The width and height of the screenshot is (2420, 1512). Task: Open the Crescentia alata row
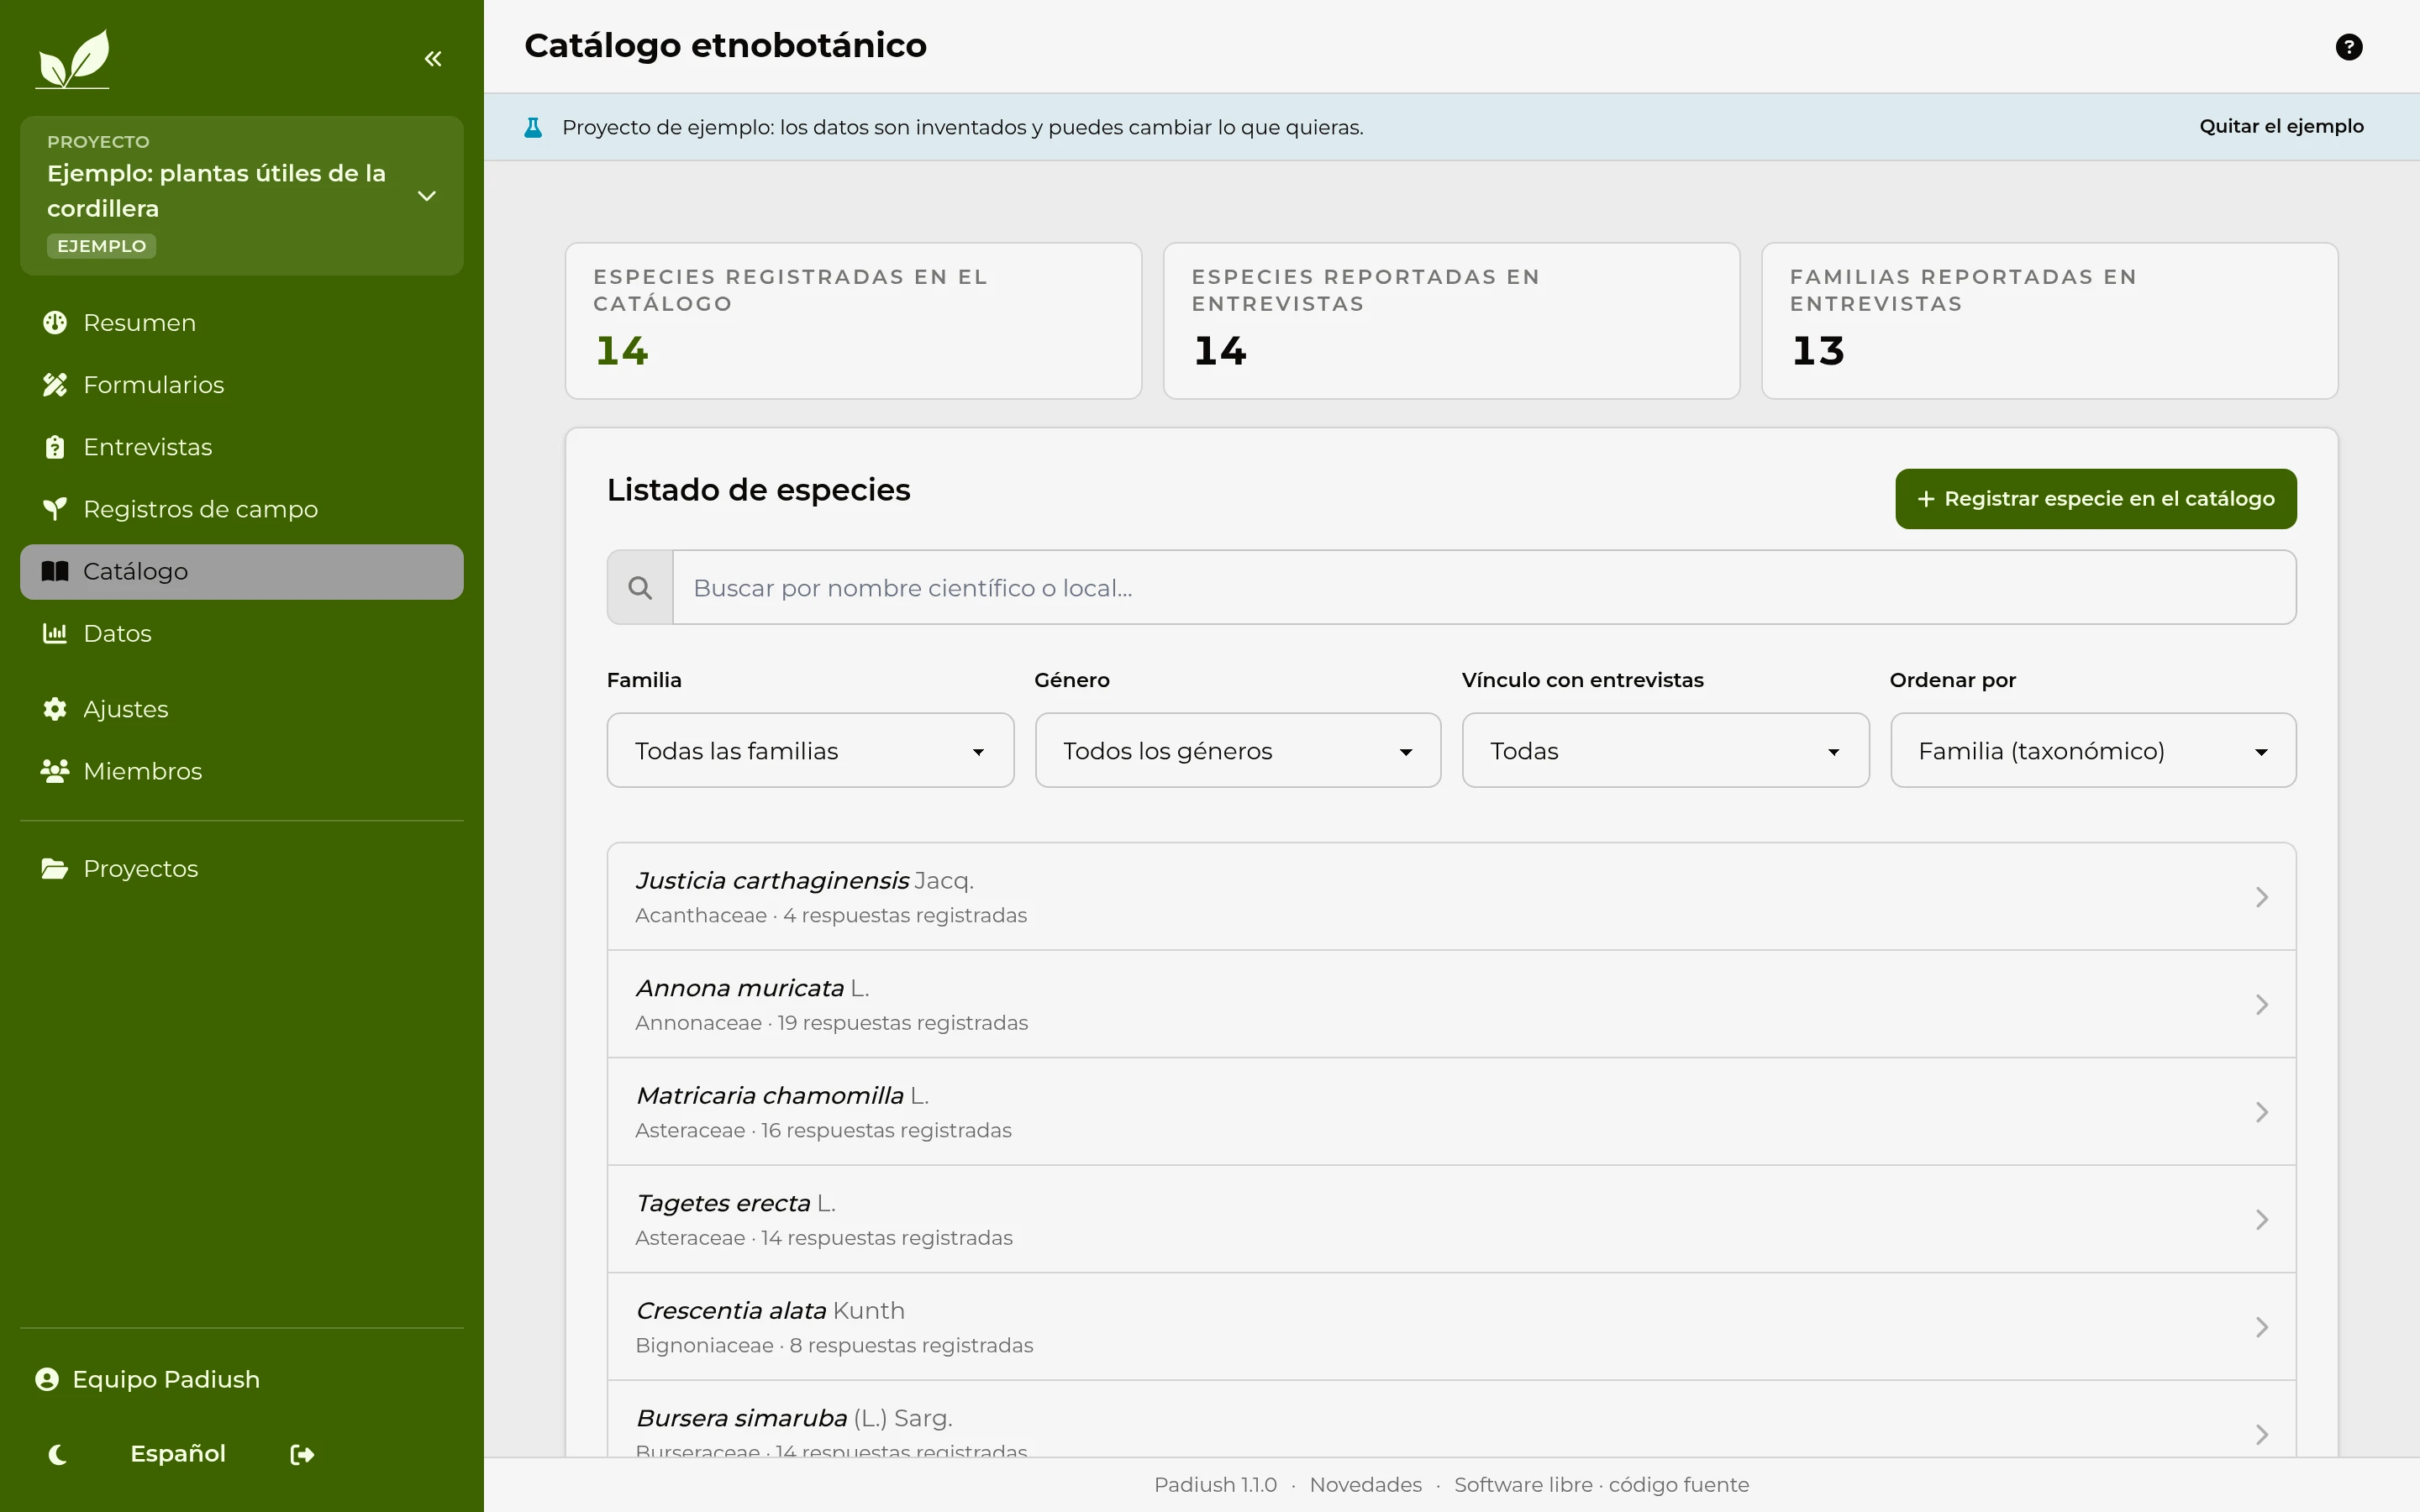coord(1451,1327)
